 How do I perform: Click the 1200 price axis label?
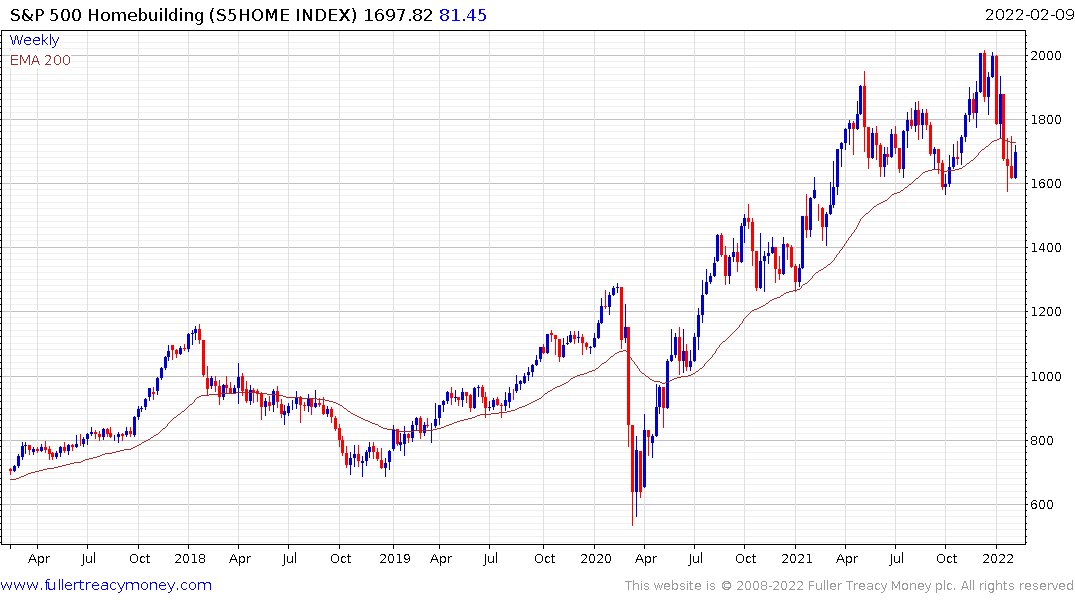pyautogui.click(x=1046, y=312)
